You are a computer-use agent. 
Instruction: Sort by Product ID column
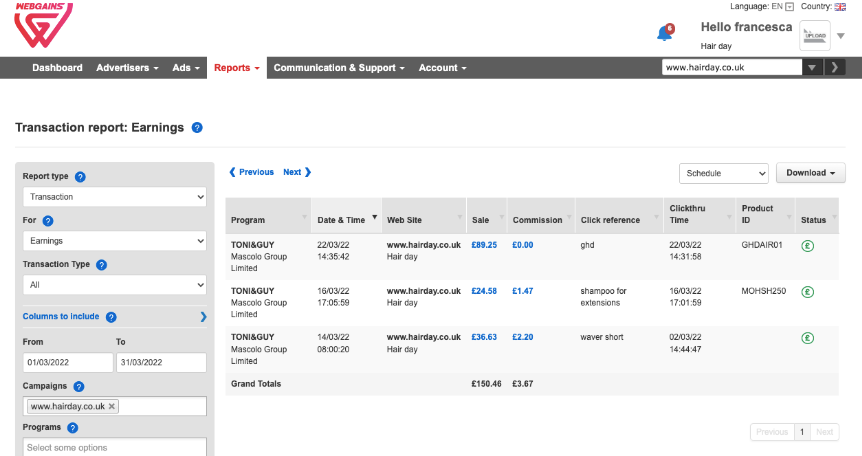pyautogui.click(x=765, y=216)
